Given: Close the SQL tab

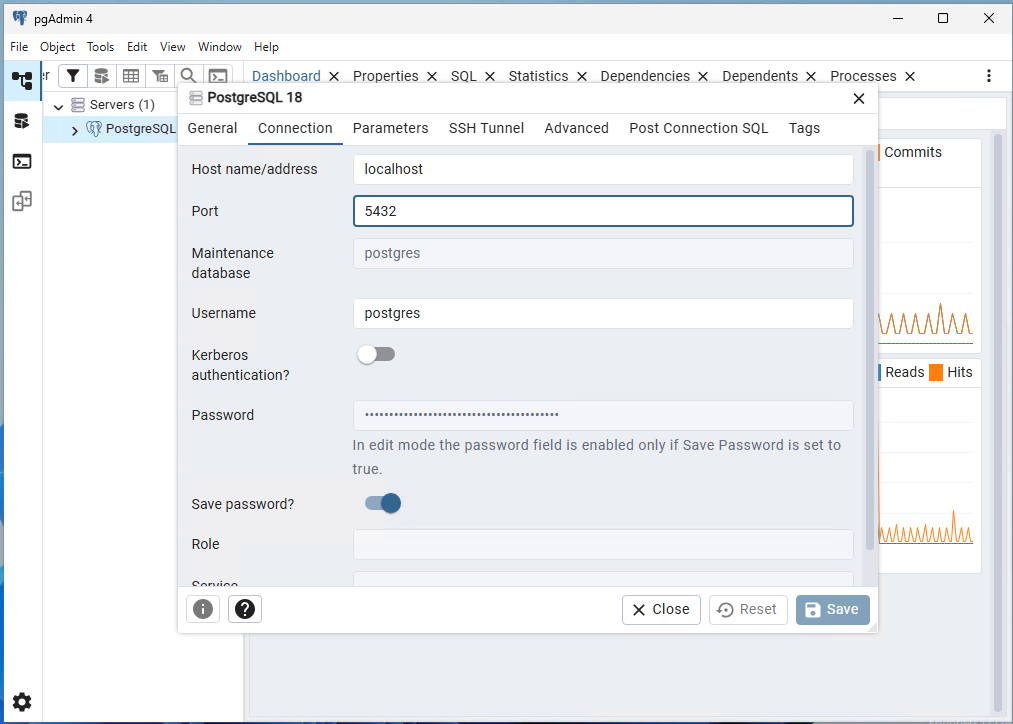Looking at the screenshot, I should [x=490, y=77].
